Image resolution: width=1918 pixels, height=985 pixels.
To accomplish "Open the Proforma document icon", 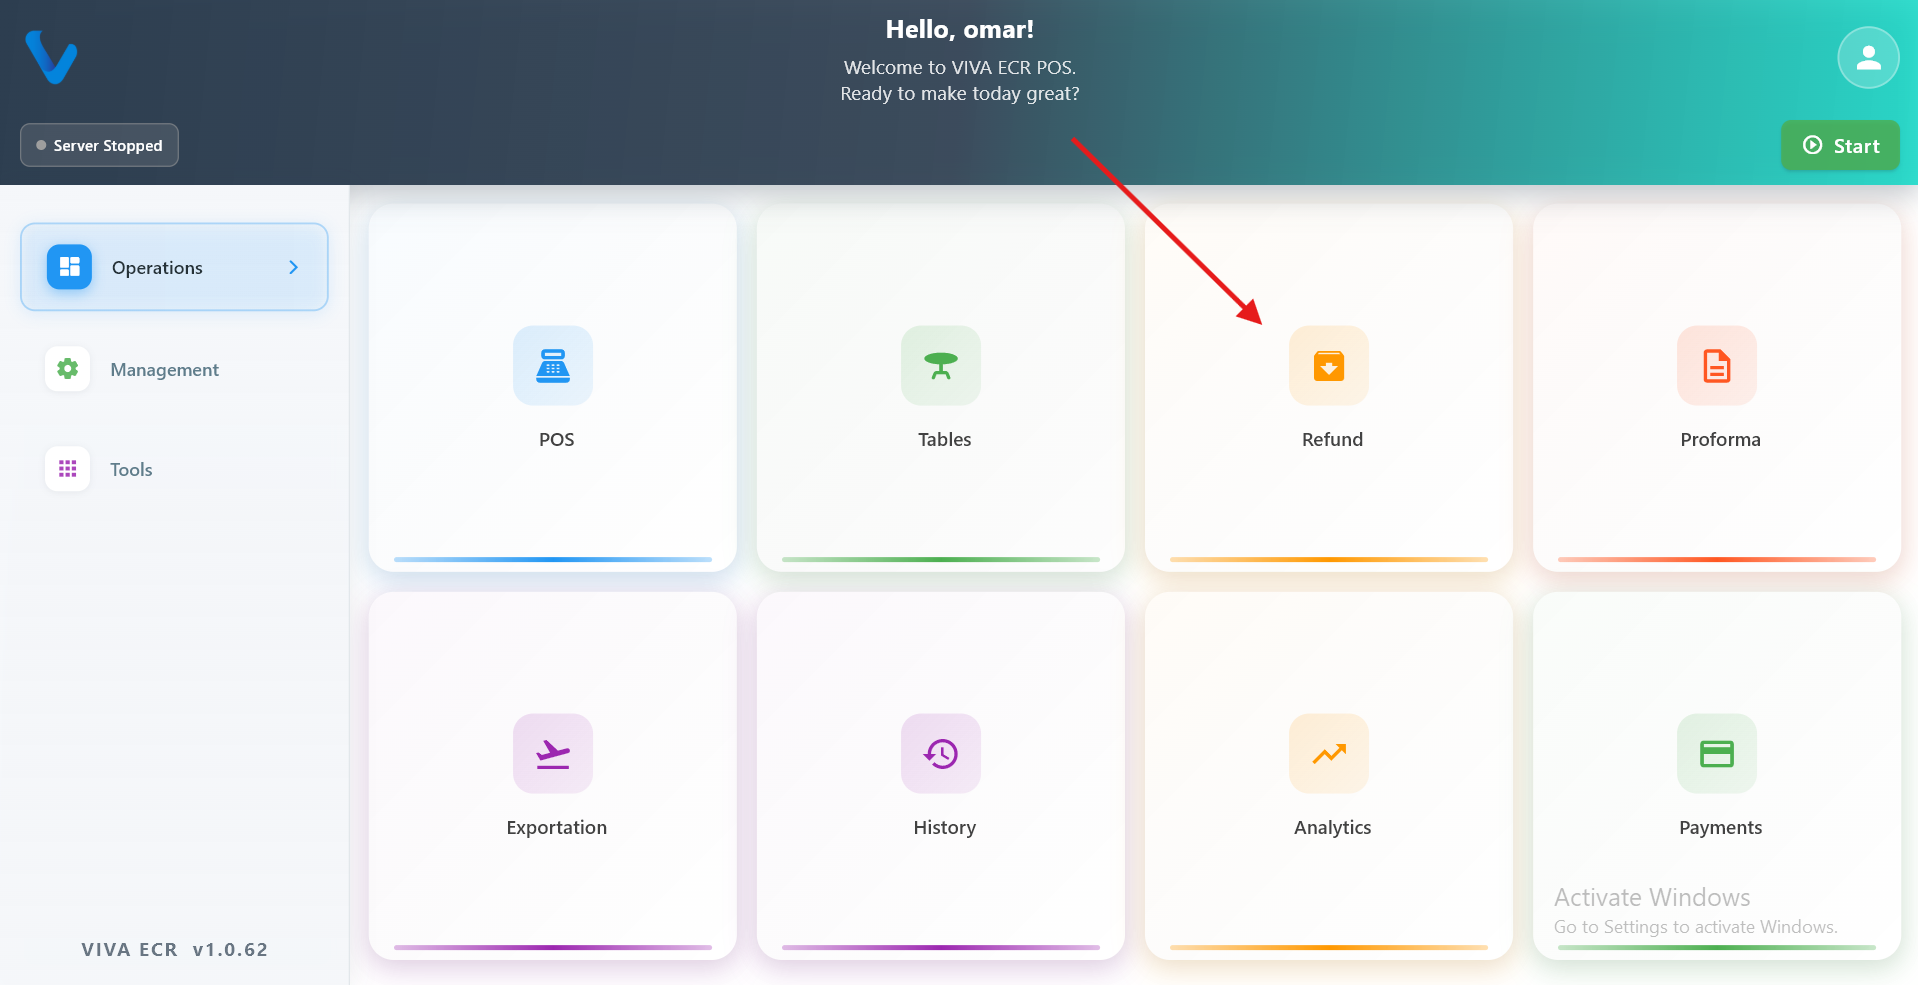I will [1717, 366].
